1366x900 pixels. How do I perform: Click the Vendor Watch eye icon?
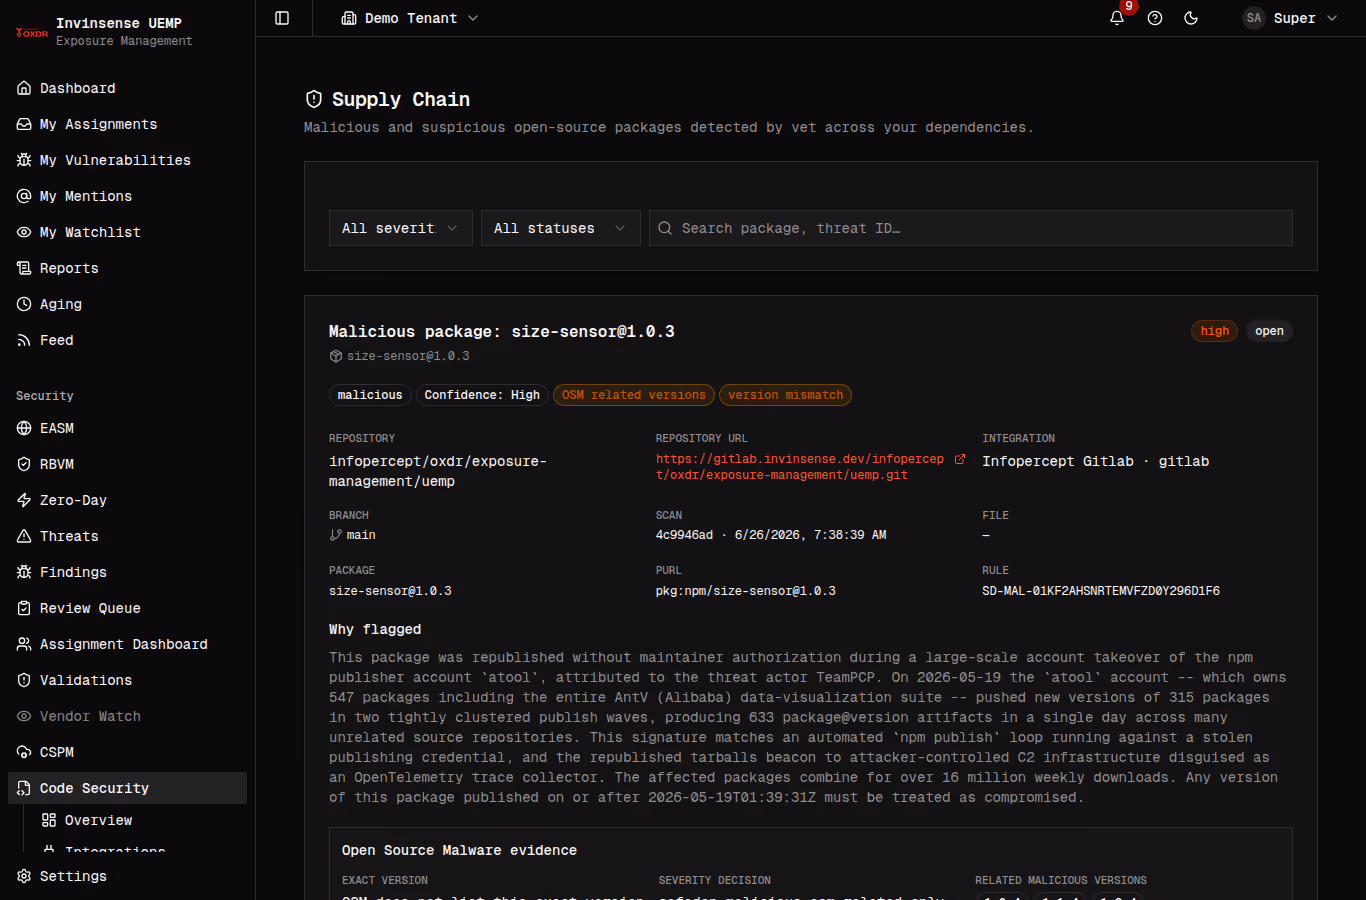24,716
